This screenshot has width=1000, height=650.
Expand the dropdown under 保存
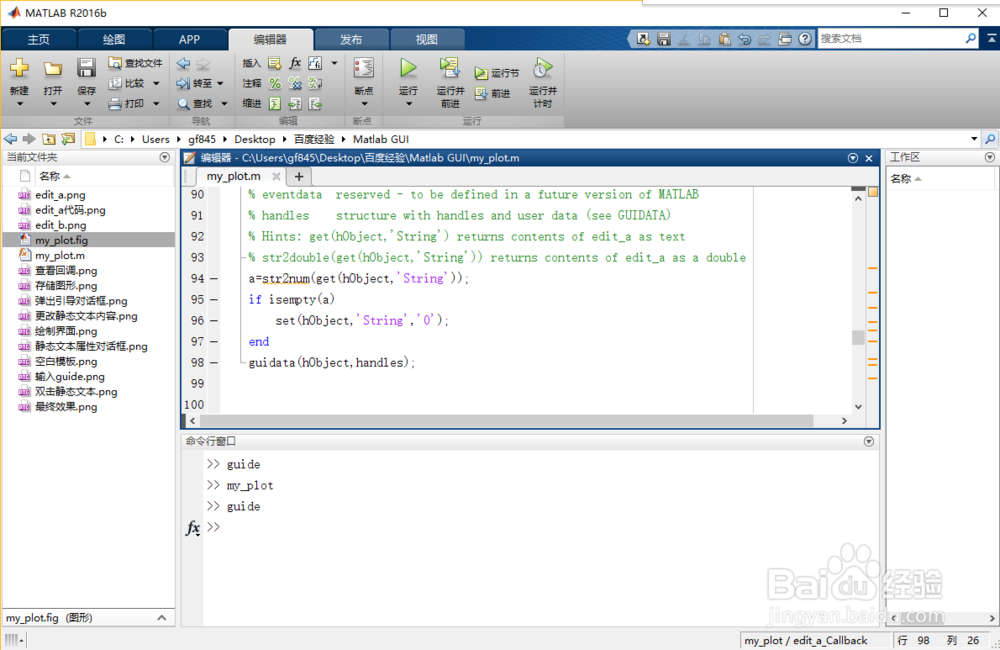87,104
